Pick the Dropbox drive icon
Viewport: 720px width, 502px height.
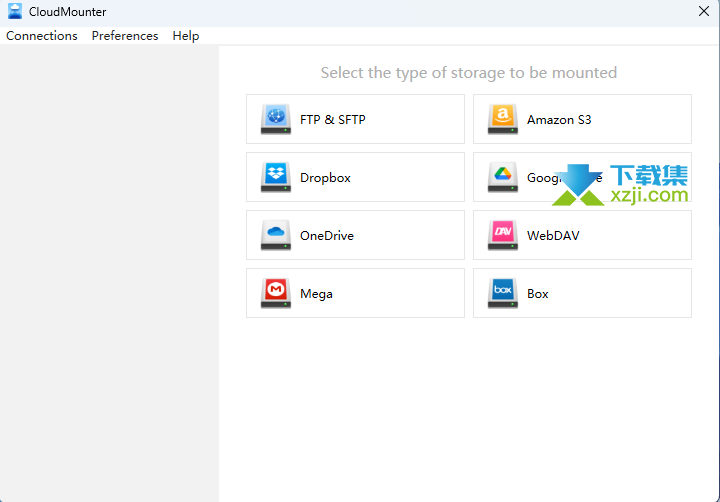coord(276,177)
